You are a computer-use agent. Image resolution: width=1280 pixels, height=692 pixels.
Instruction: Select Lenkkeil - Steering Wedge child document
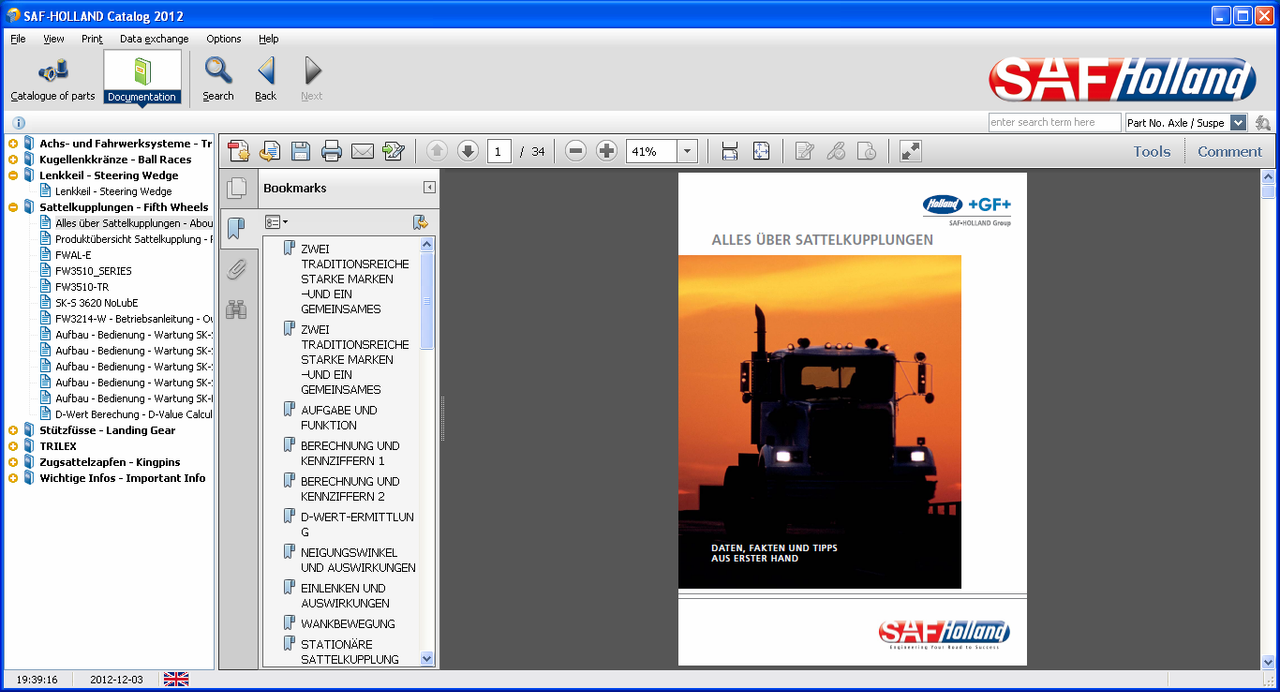click(x=113, y=191)
